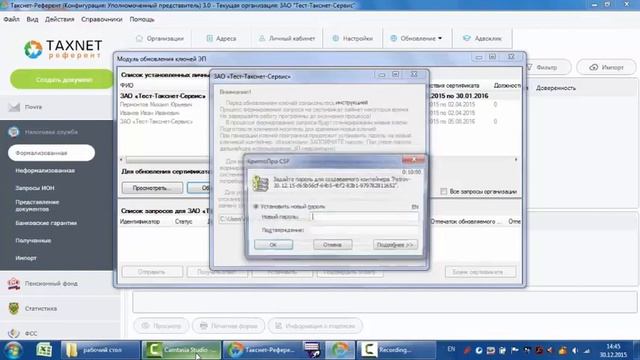
Task: Click the Почта mail icon in the sidebar
Action: tap(14, 107)
